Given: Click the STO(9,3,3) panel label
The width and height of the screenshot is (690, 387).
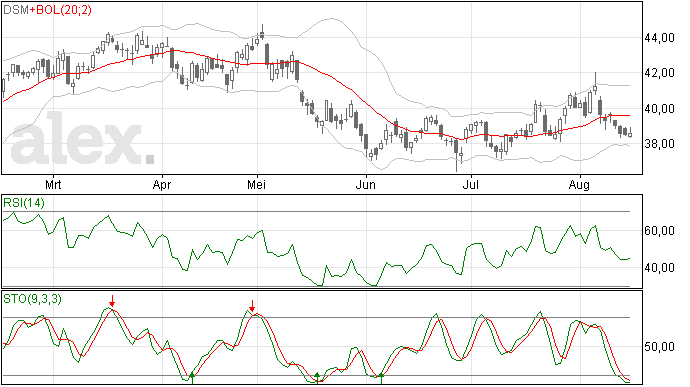Looking at the screenshot, I should 32,299.
